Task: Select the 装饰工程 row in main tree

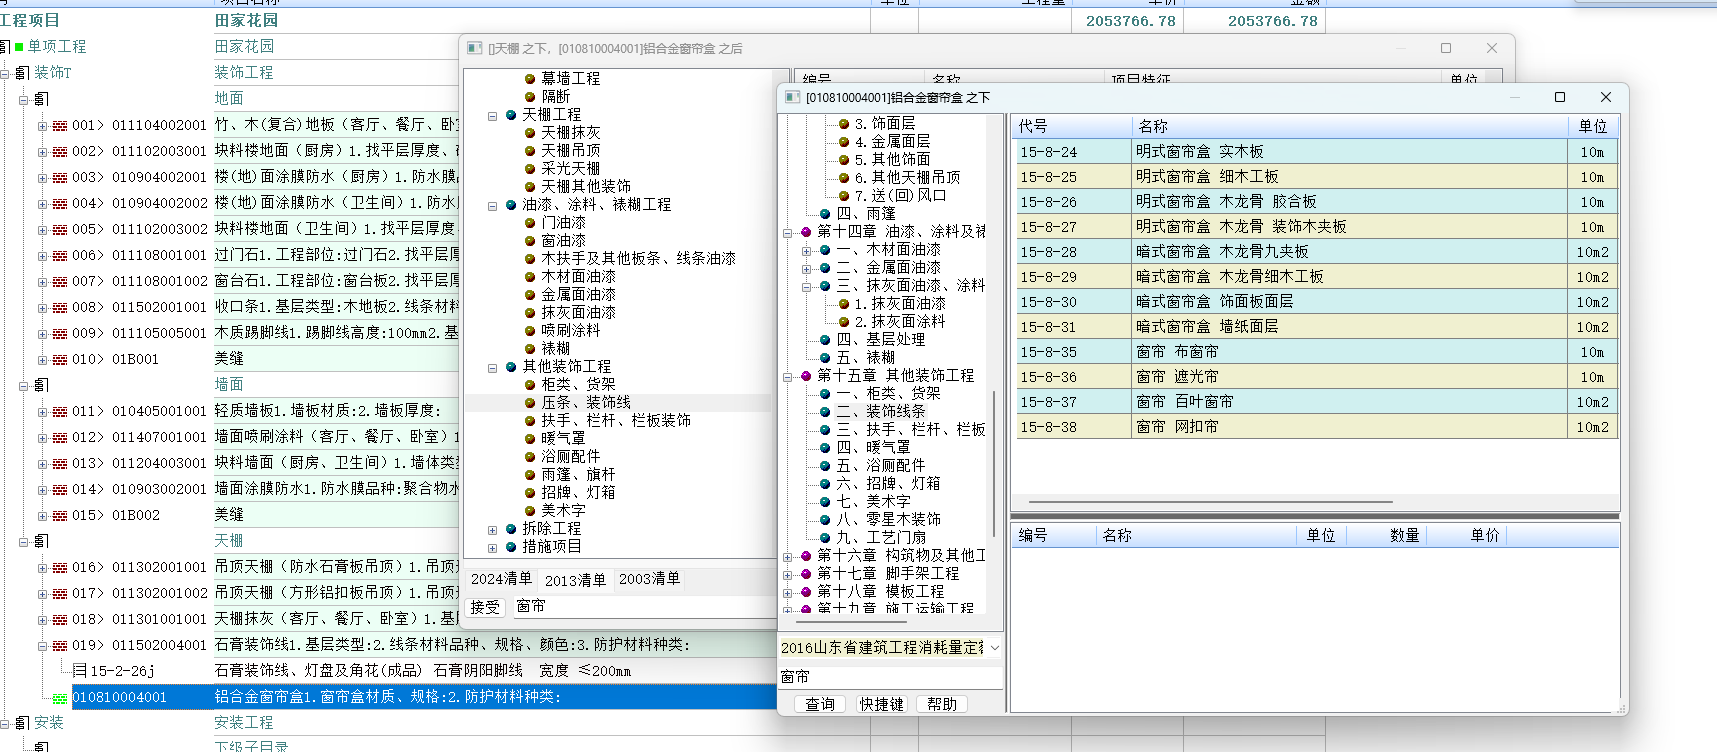Action: point(243,73)
